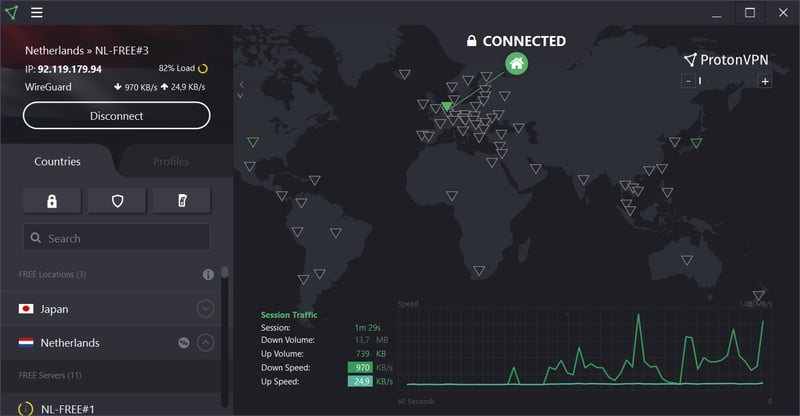This screenshot has width=800, height=416.
Task: Select the New Zealand map marker
Action: coord(759,296)
